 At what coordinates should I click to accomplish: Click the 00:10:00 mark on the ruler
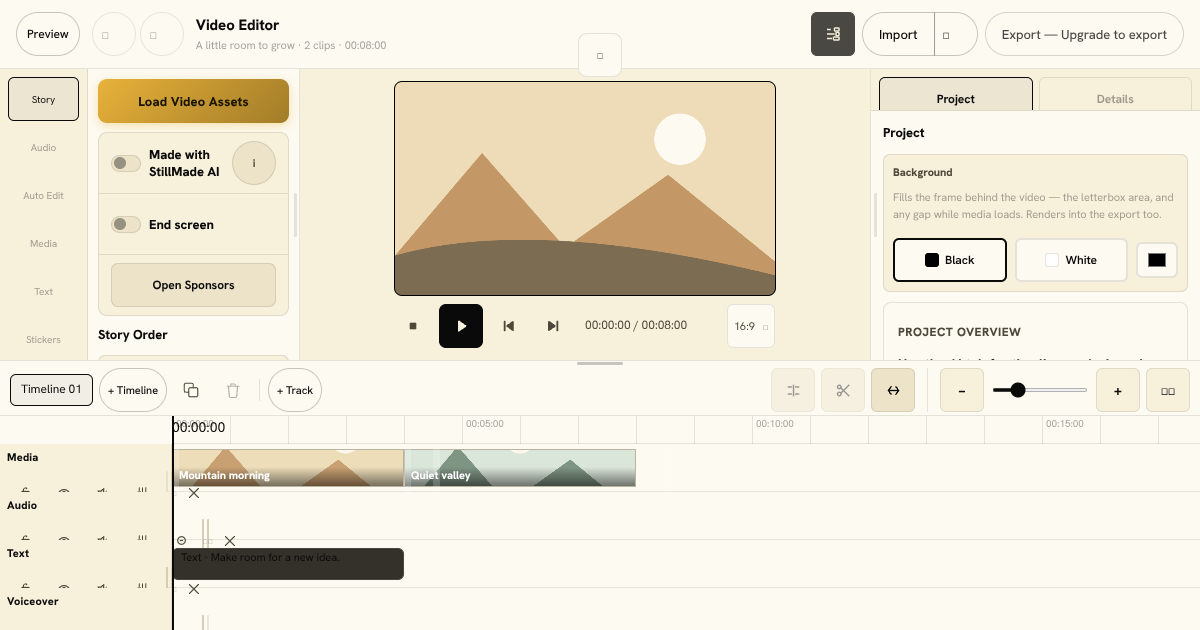(x=774, y=424)
